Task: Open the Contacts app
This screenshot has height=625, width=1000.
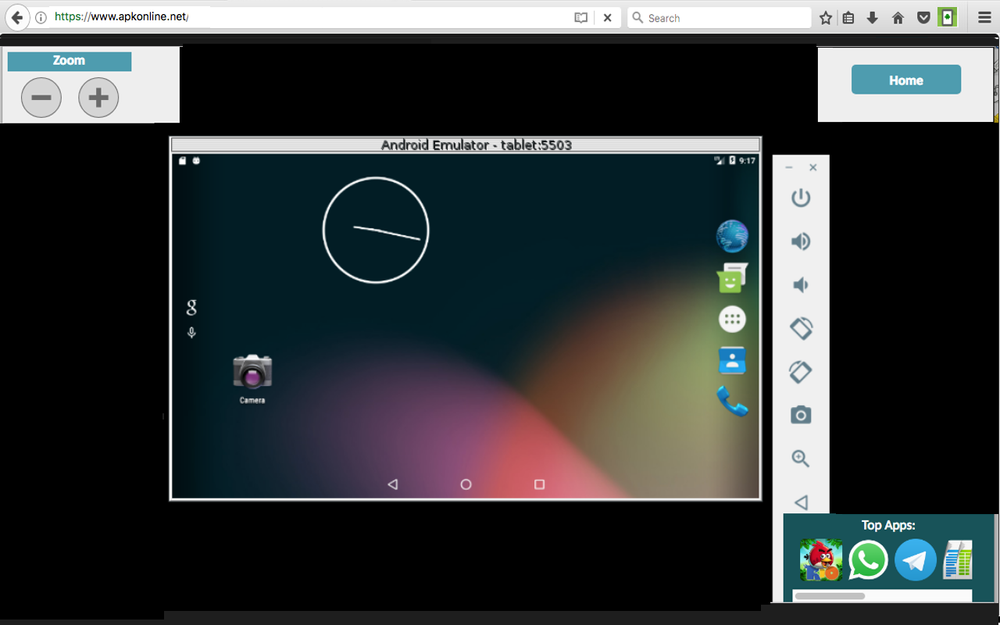Action: click(x=731, y=360)
